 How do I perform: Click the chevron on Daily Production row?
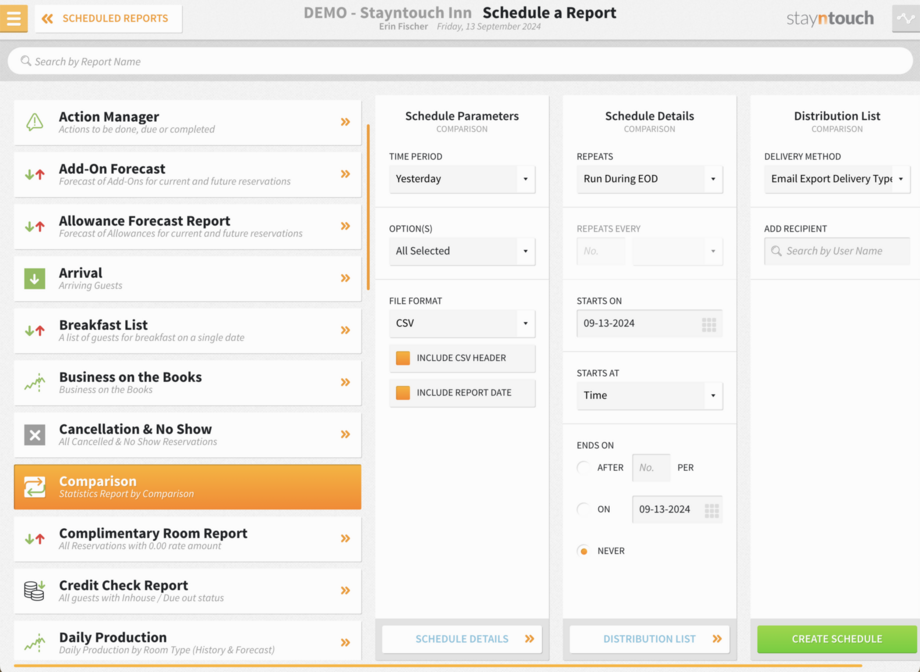346,643
